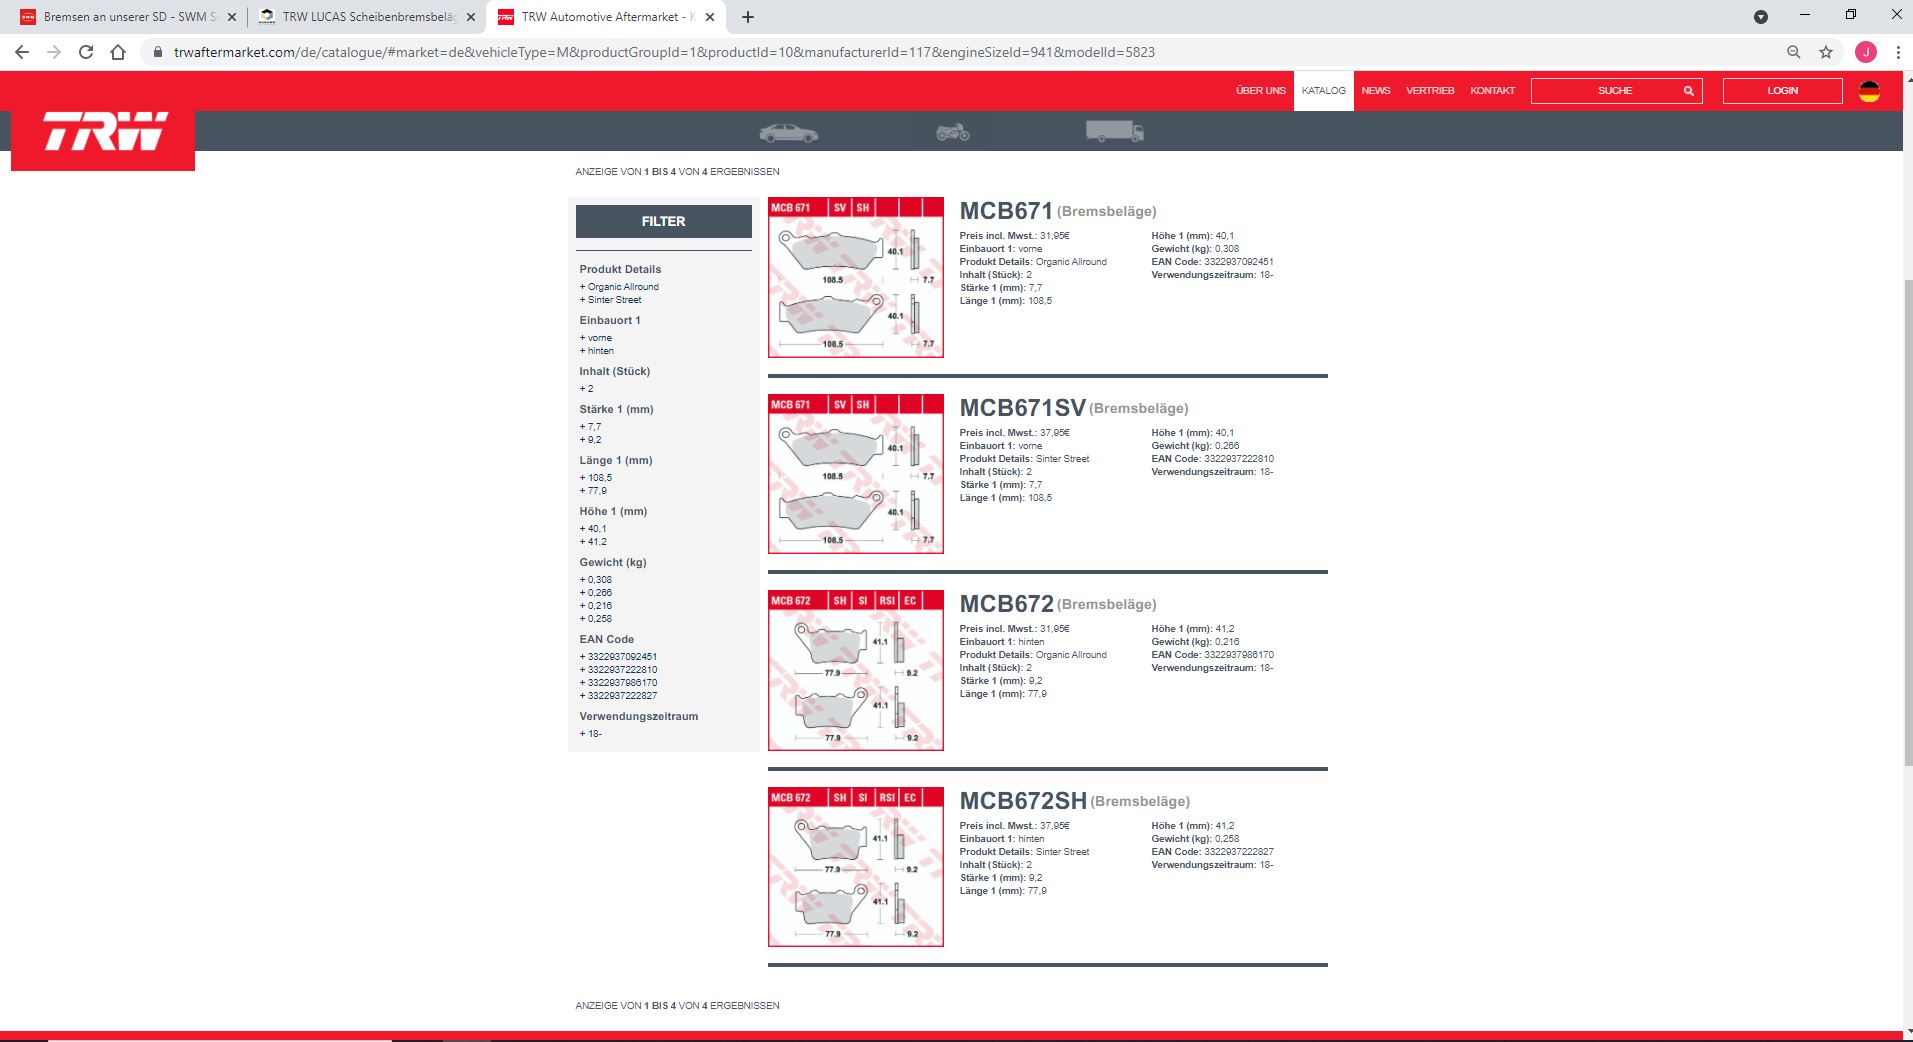Click the MCB672 brake pad thumbnail
The width and height of the screenshot is (1913, 1042).
[855, 671]
